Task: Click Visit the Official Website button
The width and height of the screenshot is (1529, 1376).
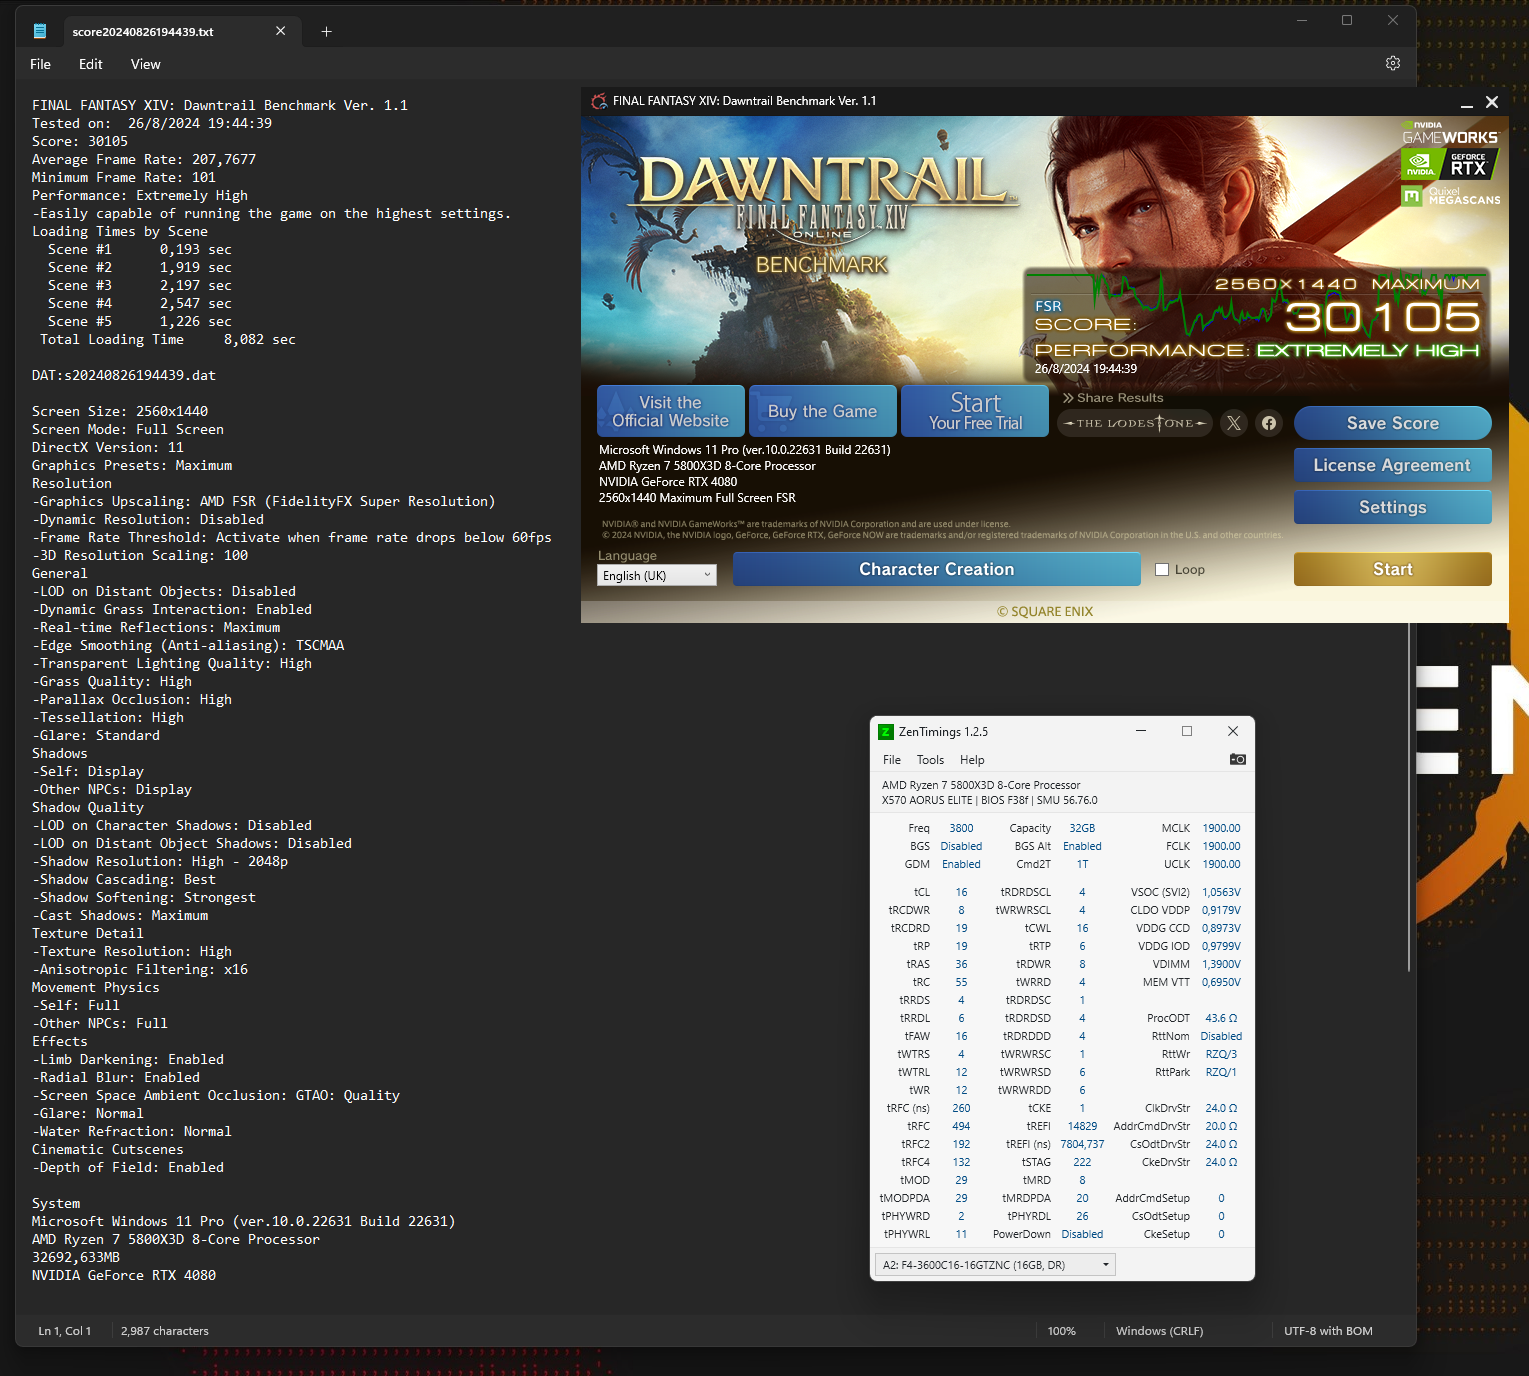Action: coord(671,411)
